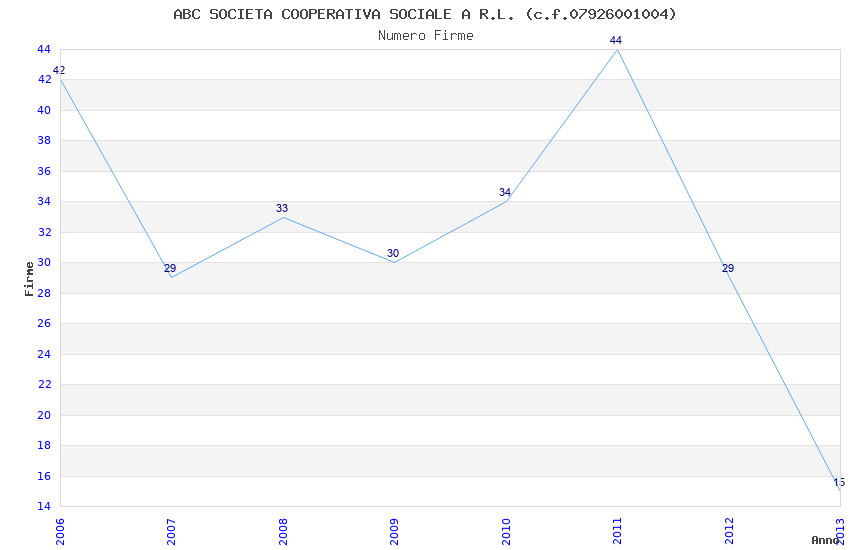850x550 pixels.
Task: Click the chart title ABC SOCIETA COOPERATIVA SOCIALE
Action: point(424,14)
